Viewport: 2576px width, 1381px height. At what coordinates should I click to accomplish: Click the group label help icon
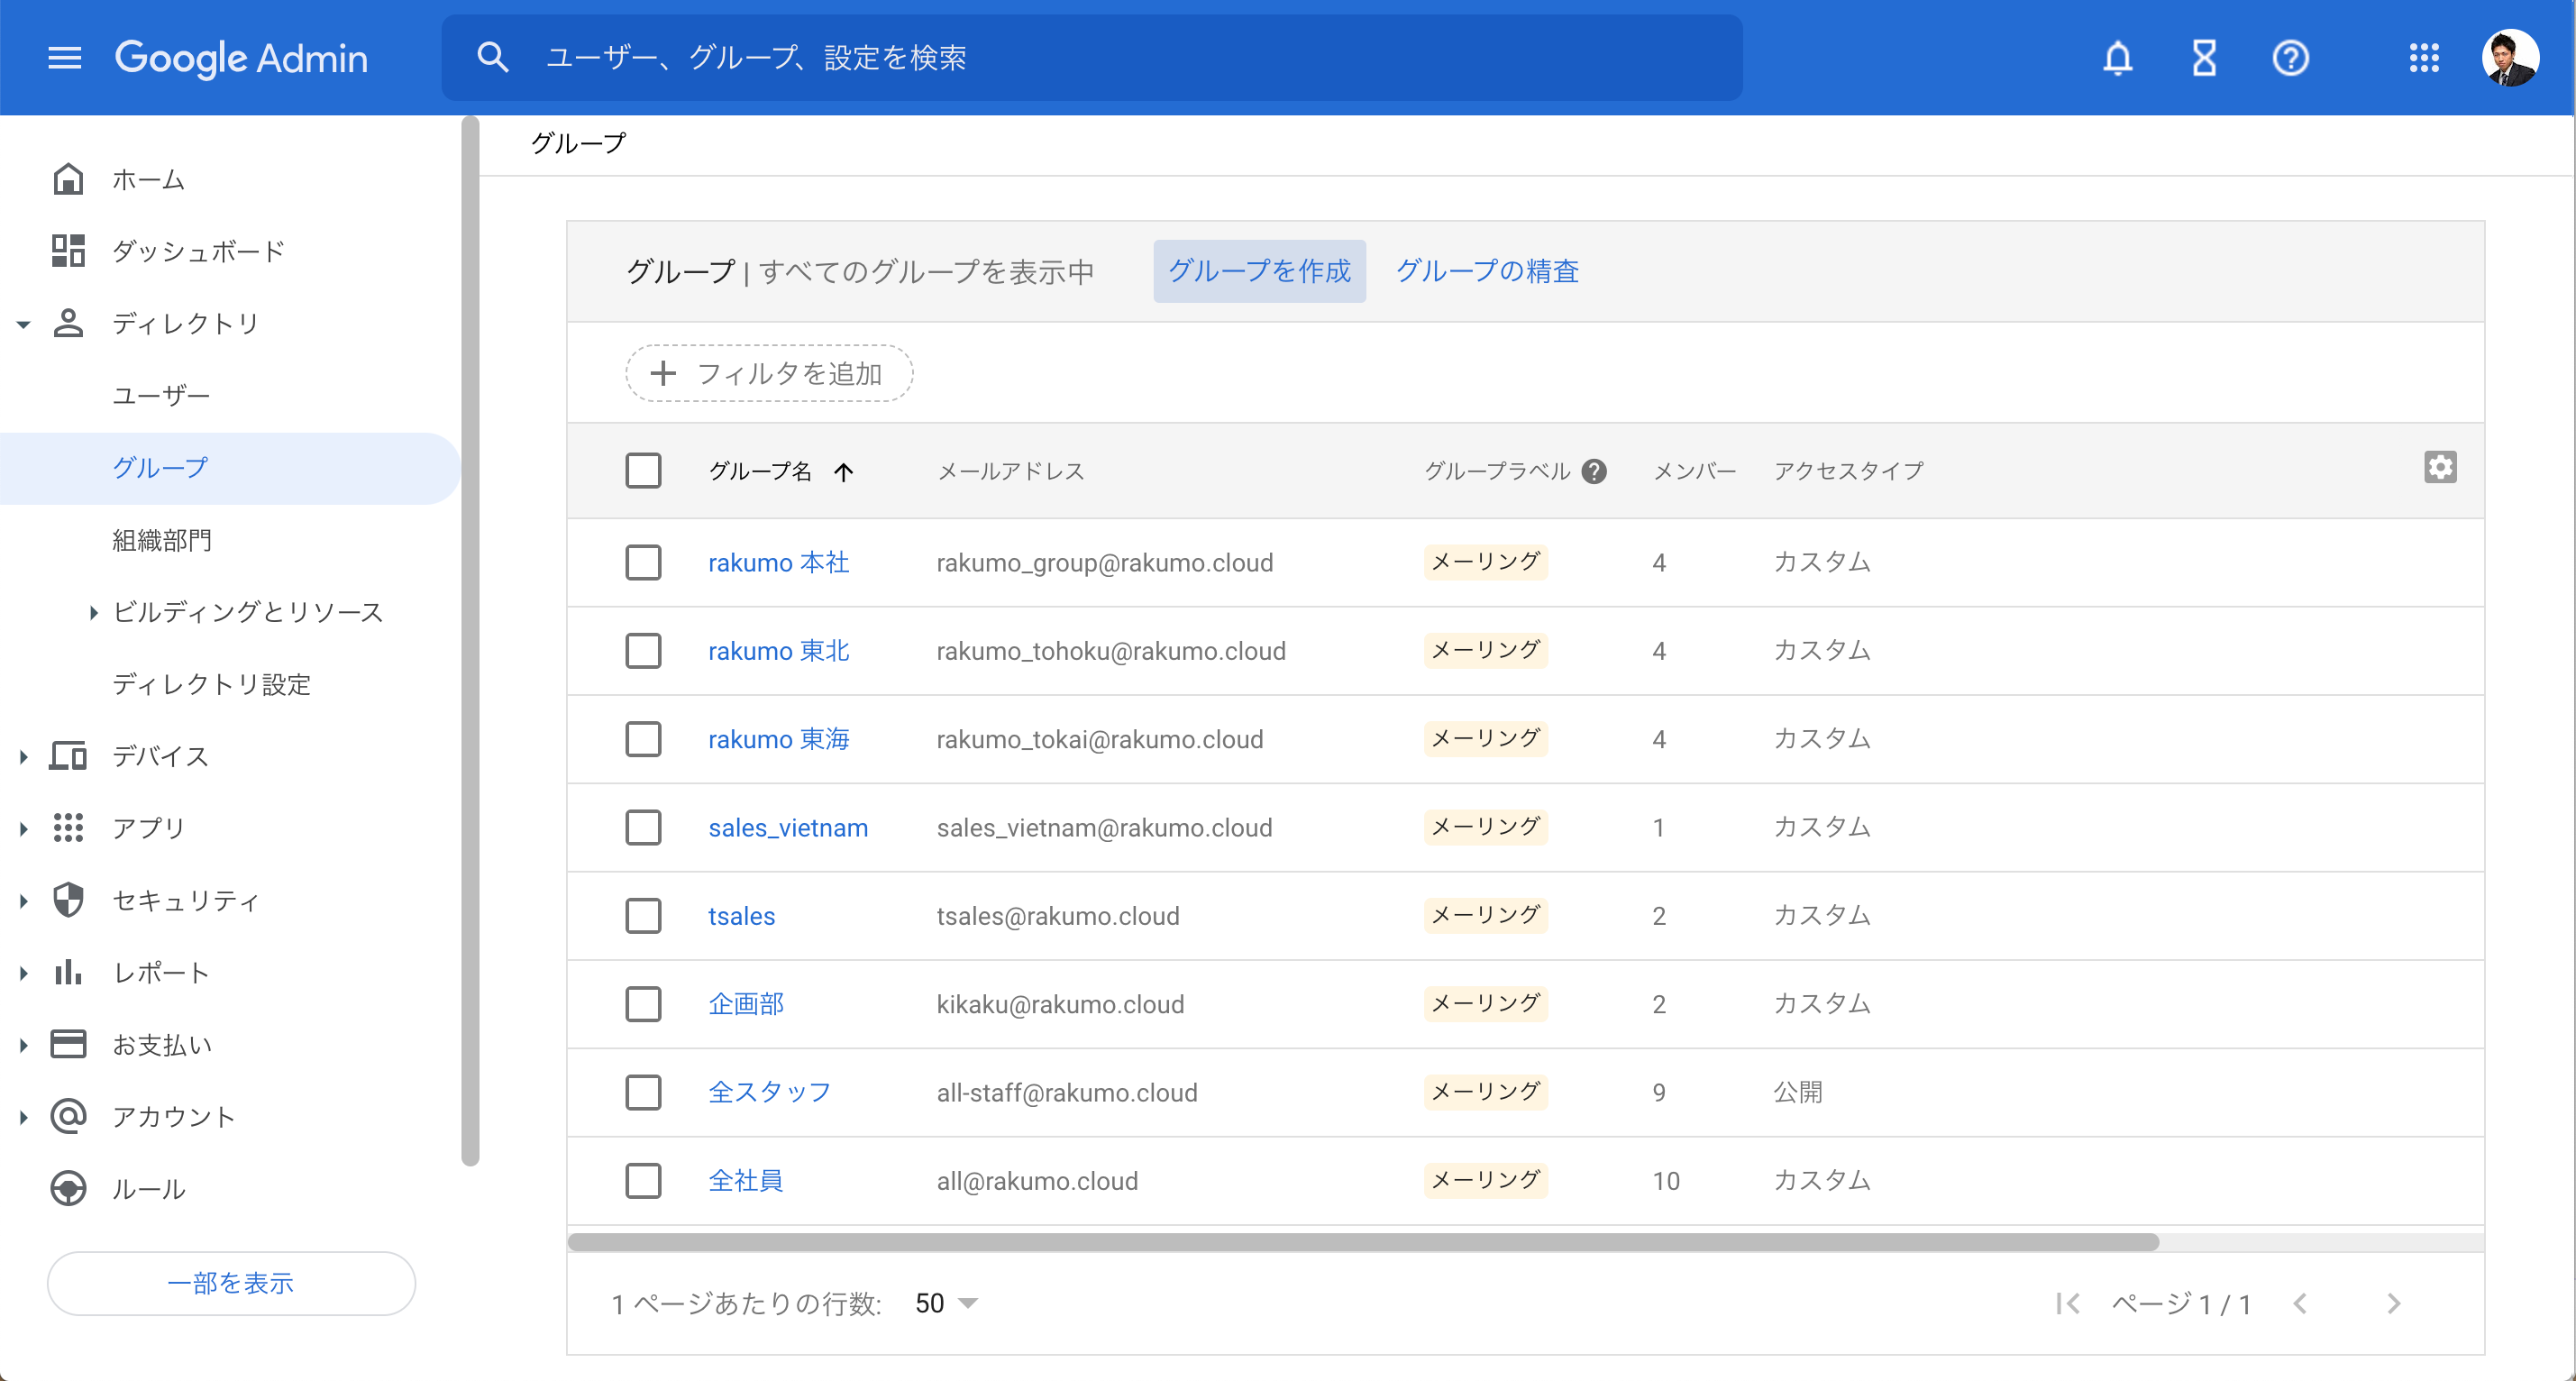click(1594, 471)
